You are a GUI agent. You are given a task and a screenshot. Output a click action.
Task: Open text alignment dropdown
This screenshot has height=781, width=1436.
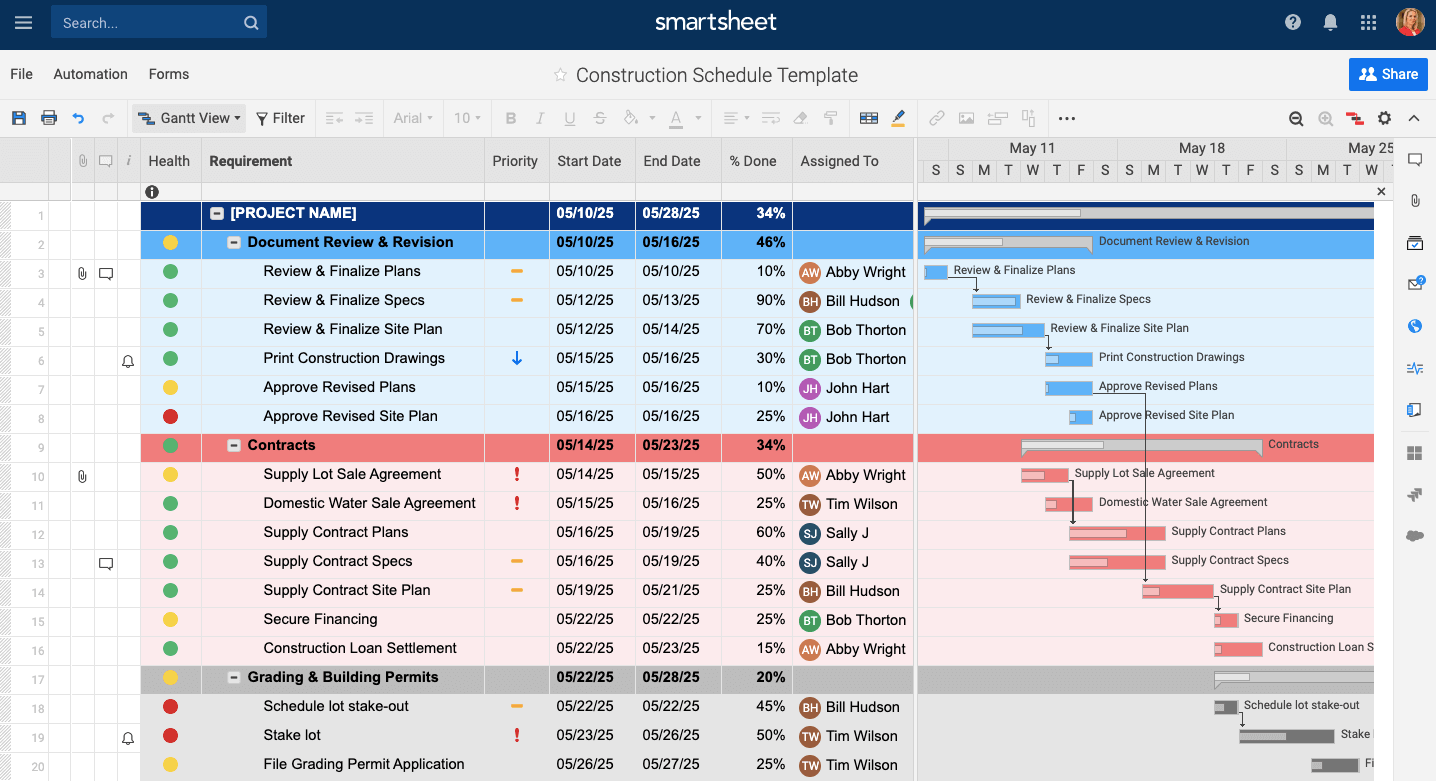pyautogui.click(x=736, y=118)
